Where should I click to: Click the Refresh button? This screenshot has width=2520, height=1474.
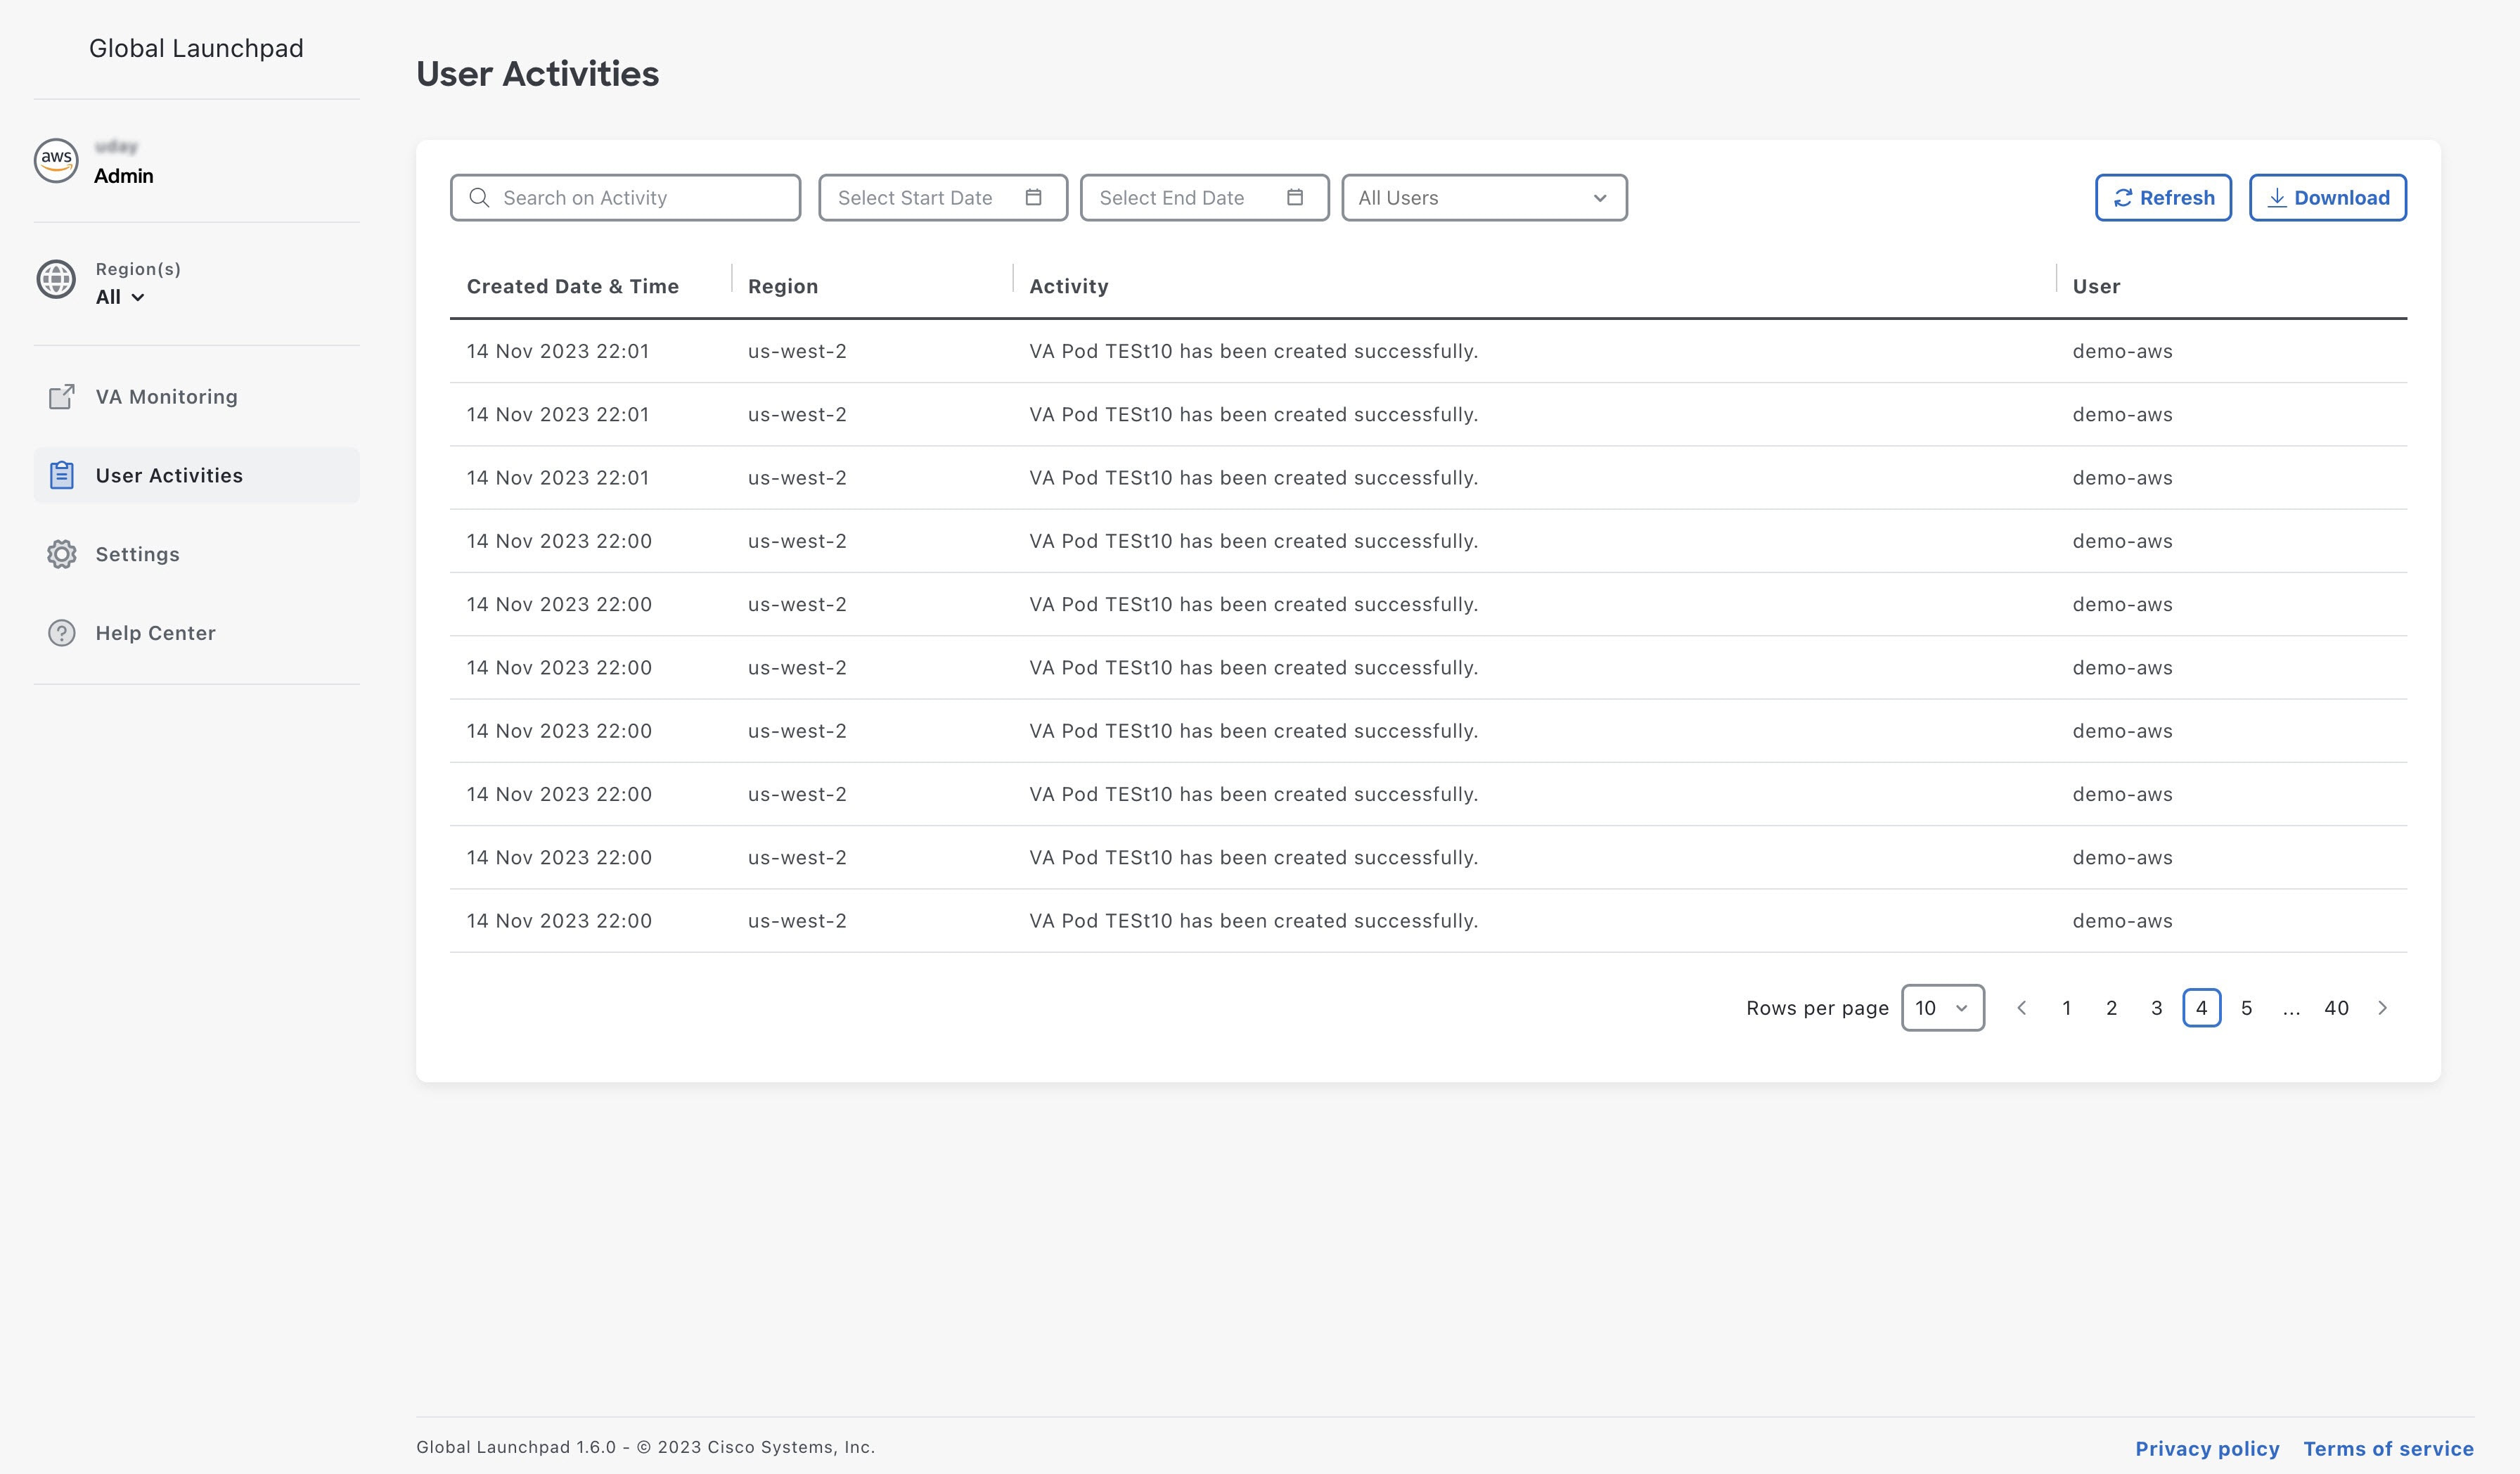click(2163, 198)
